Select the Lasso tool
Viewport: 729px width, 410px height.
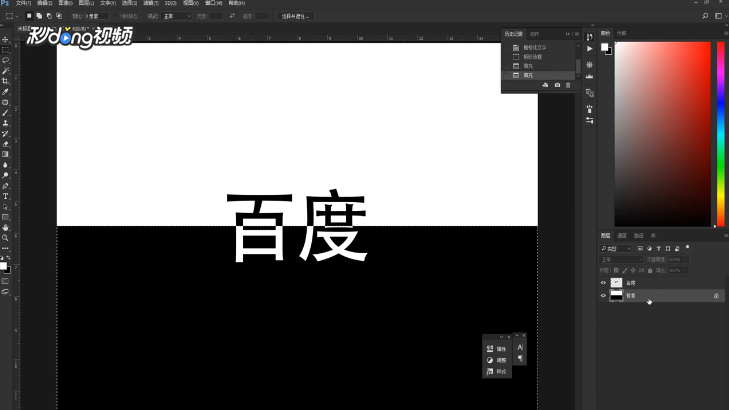pyautogui.click(x=6, y=60)
